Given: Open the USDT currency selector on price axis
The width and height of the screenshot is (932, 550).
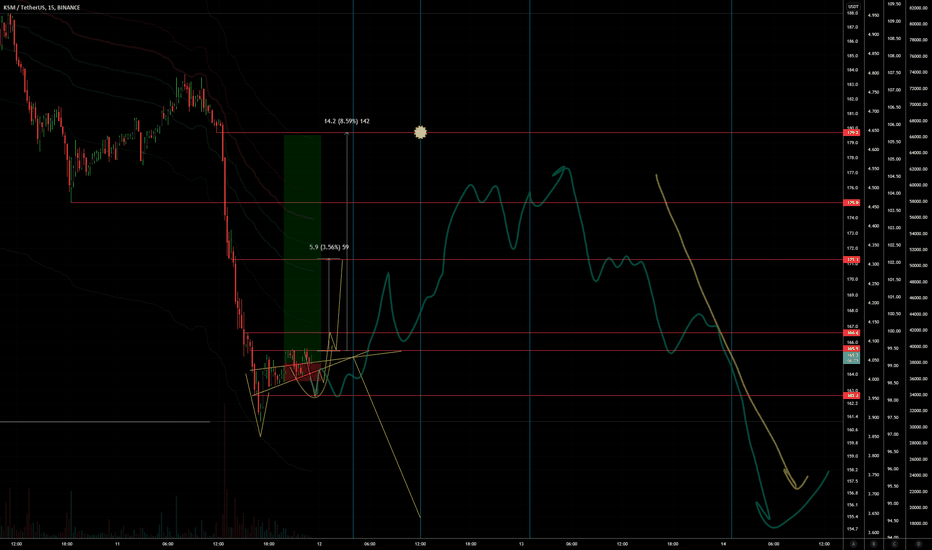Looking at the screenshot, I should [853, 7].
